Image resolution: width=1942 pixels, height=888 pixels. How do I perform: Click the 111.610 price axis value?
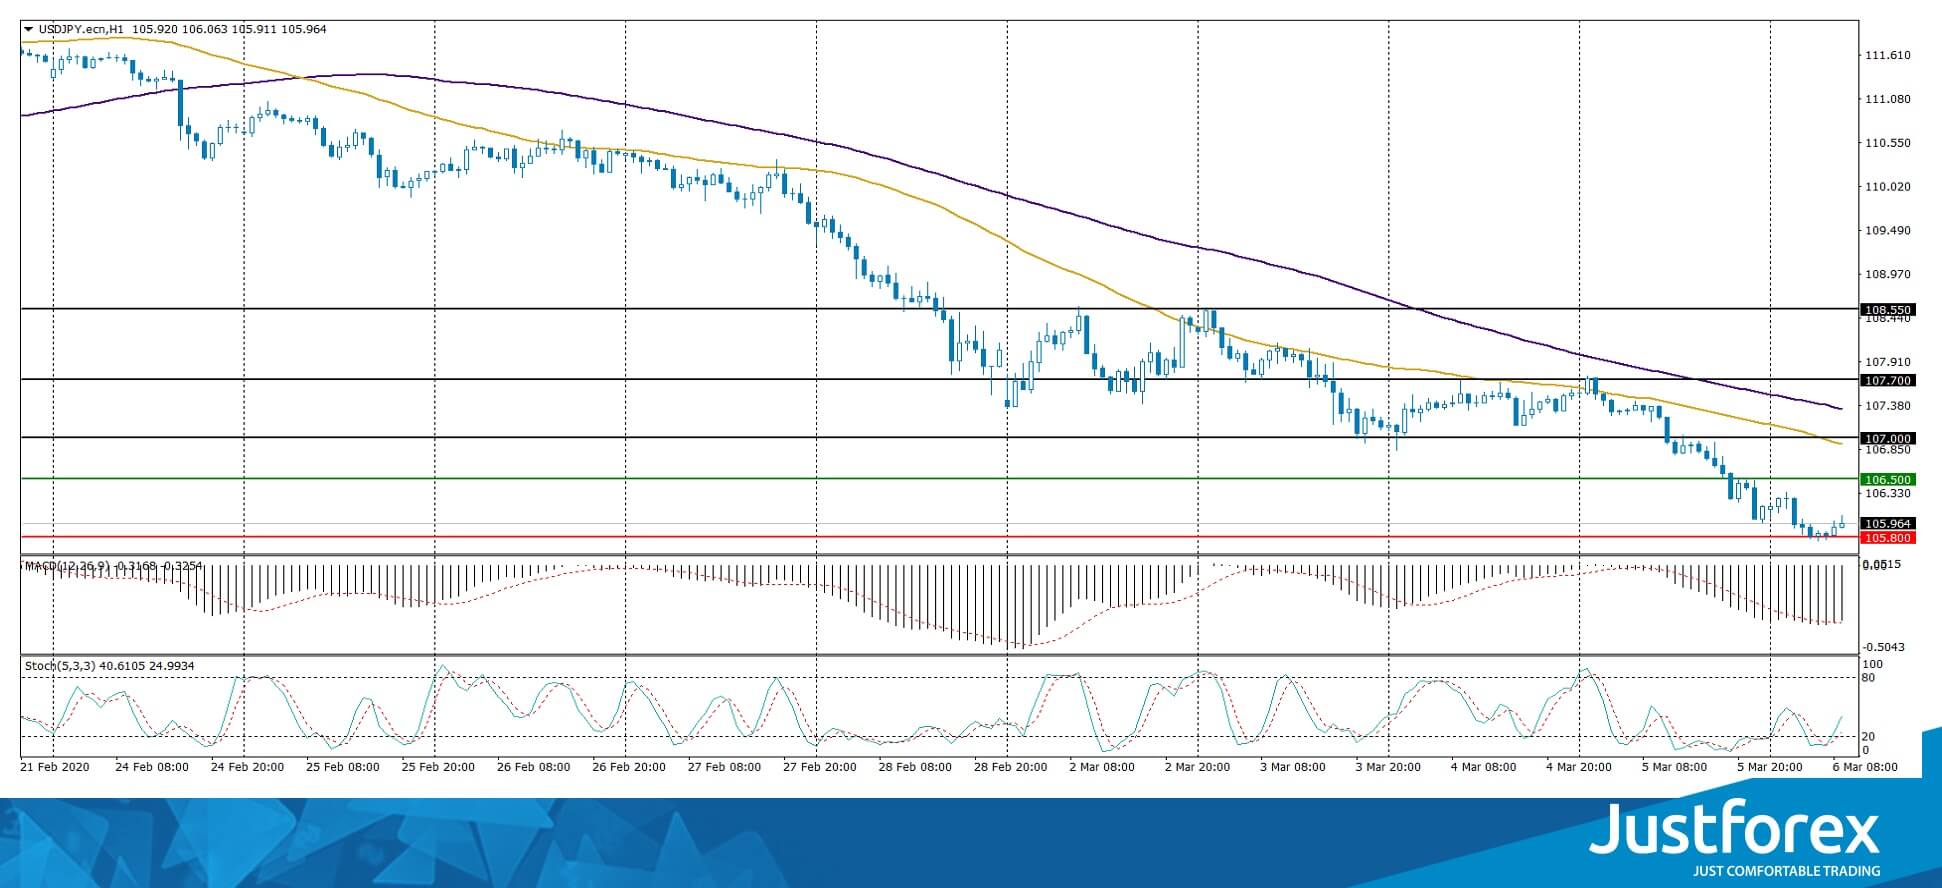(x=1889, y=55)
